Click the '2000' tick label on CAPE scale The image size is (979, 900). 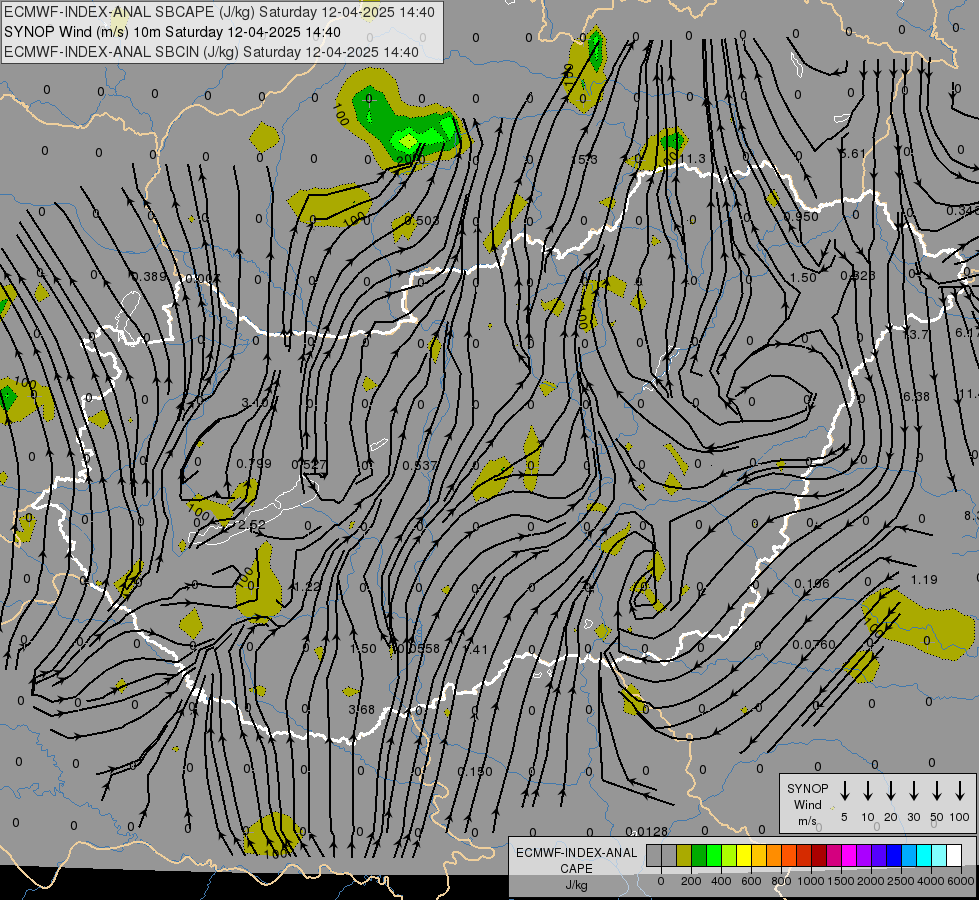(871, 881)
